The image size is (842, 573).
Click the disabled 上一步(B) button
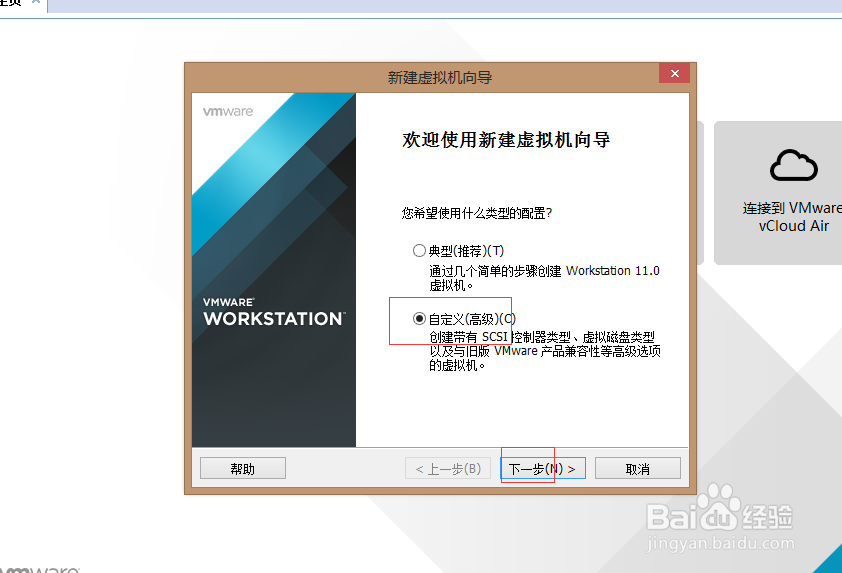(x=448, y=468)
